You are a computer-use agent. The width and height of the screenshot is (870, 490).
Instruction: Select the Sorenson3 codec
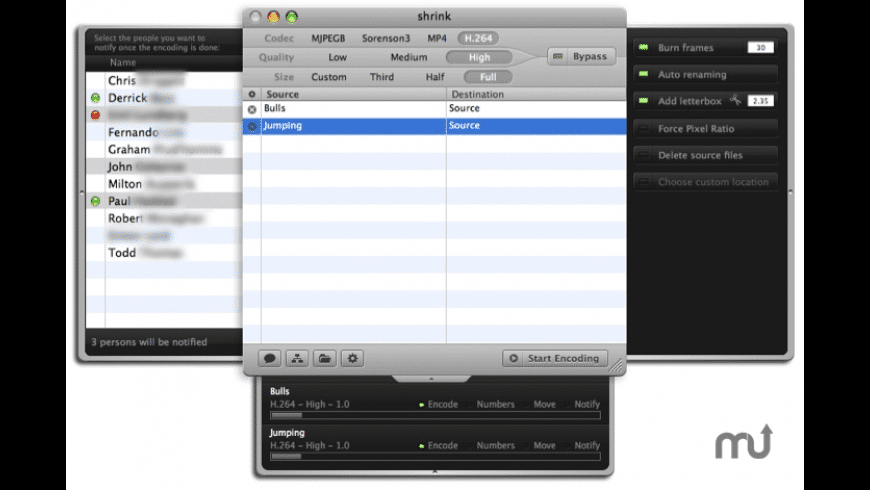[386, 38]
